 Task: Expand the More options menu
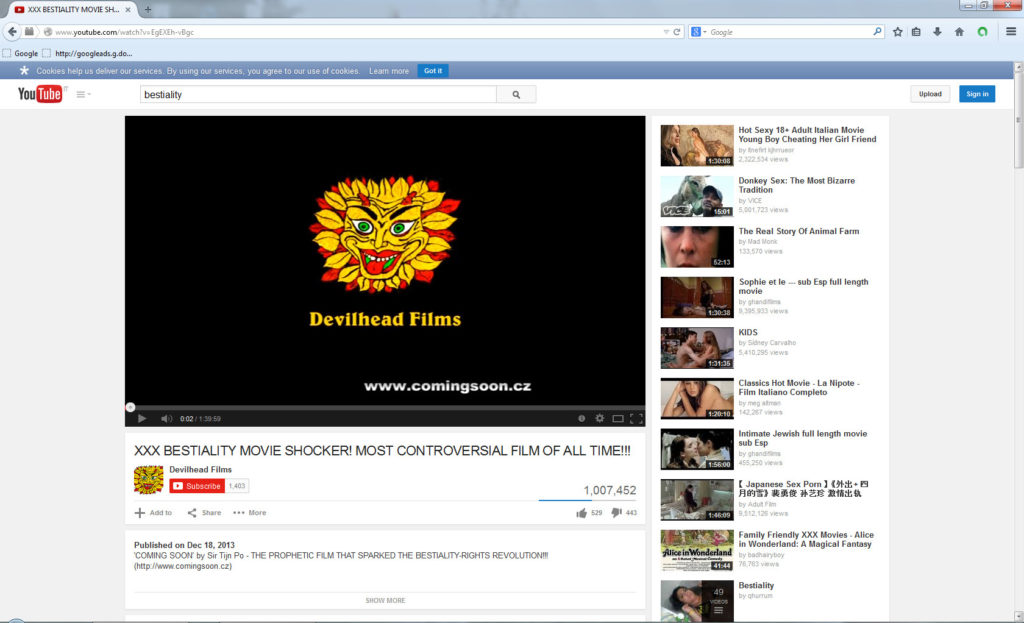click(x=249, y=513)
